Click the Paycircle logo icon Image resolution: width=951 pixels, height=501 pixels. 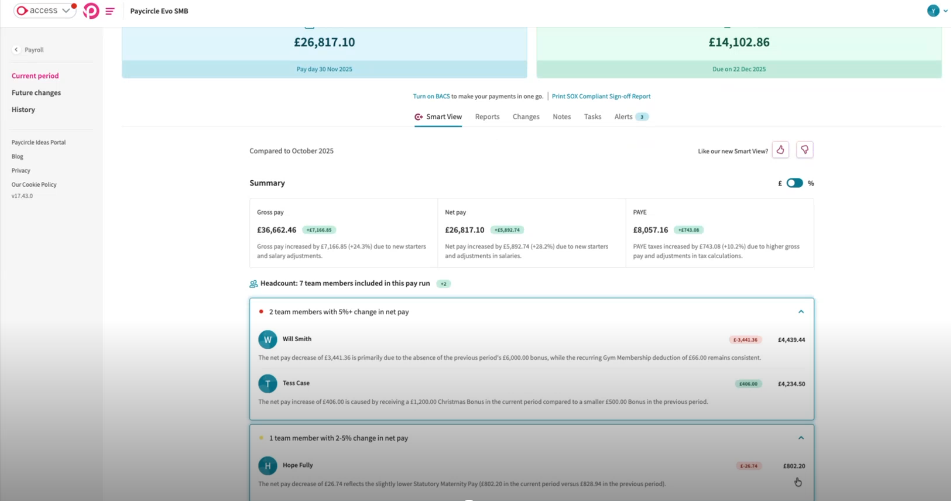91,11
